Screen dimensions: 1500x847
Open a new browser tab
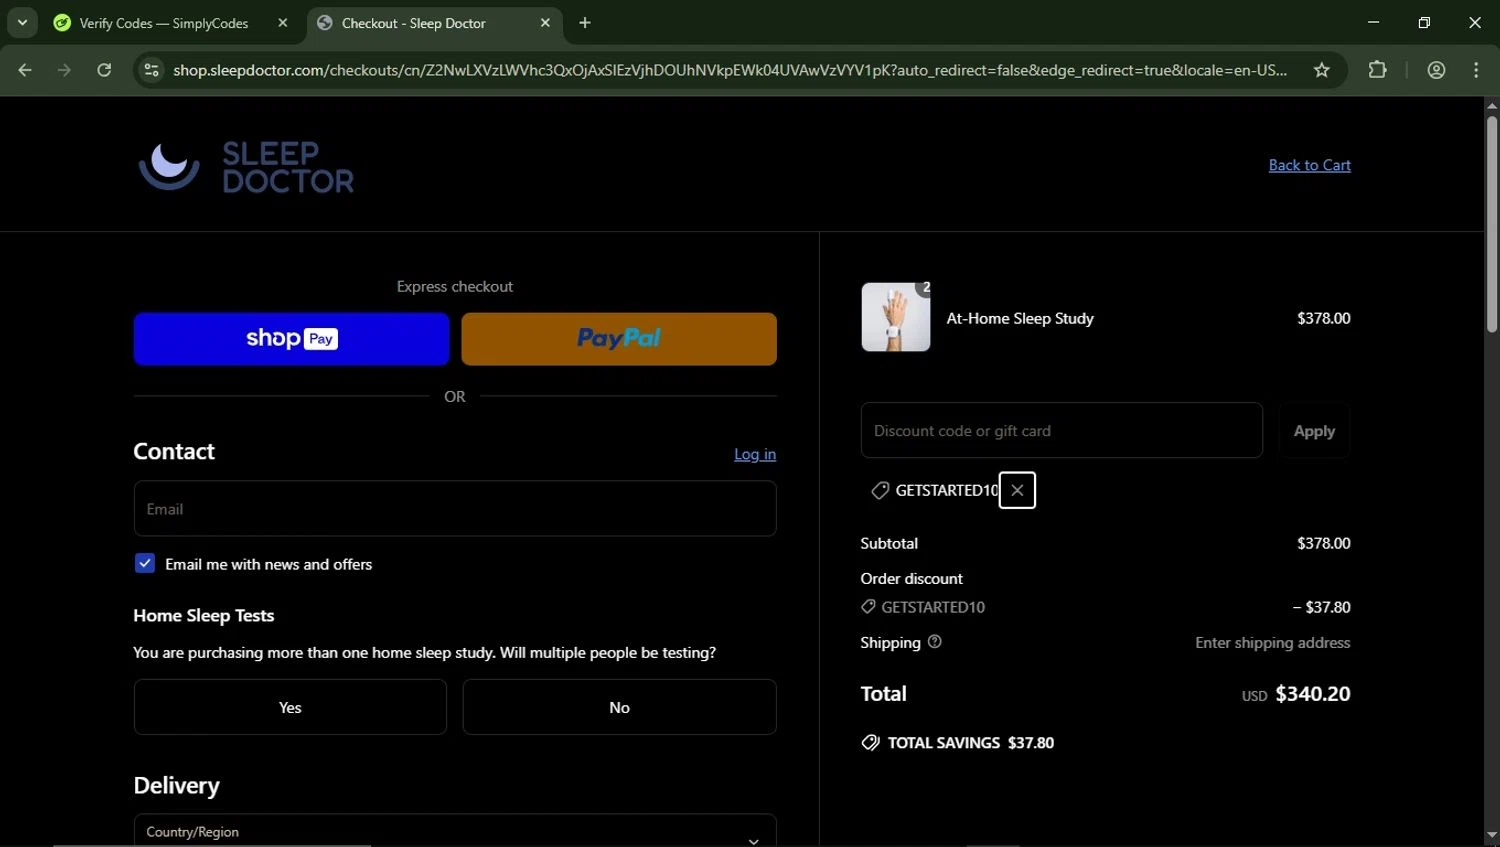pyautogui.click(x=585, y=23)
